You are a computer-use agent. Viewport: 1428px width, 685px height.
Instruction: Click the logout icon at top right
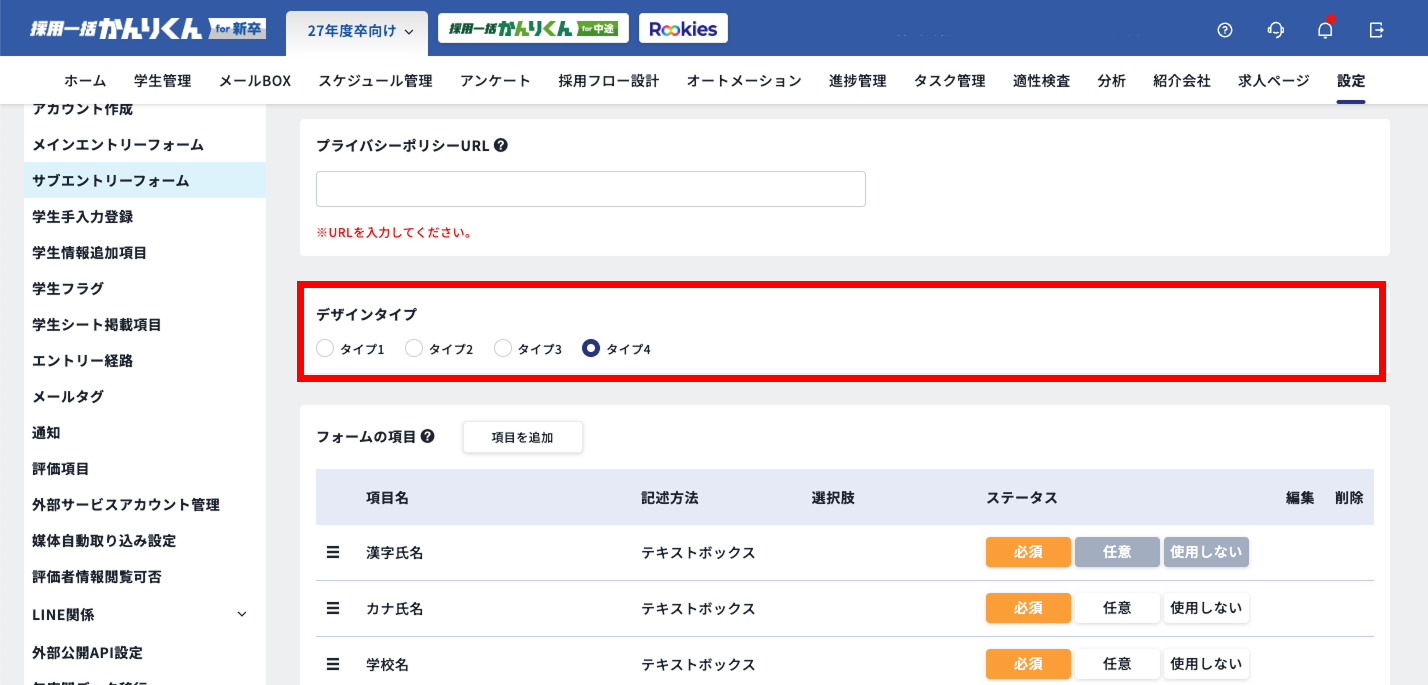tap(1375, 29)
